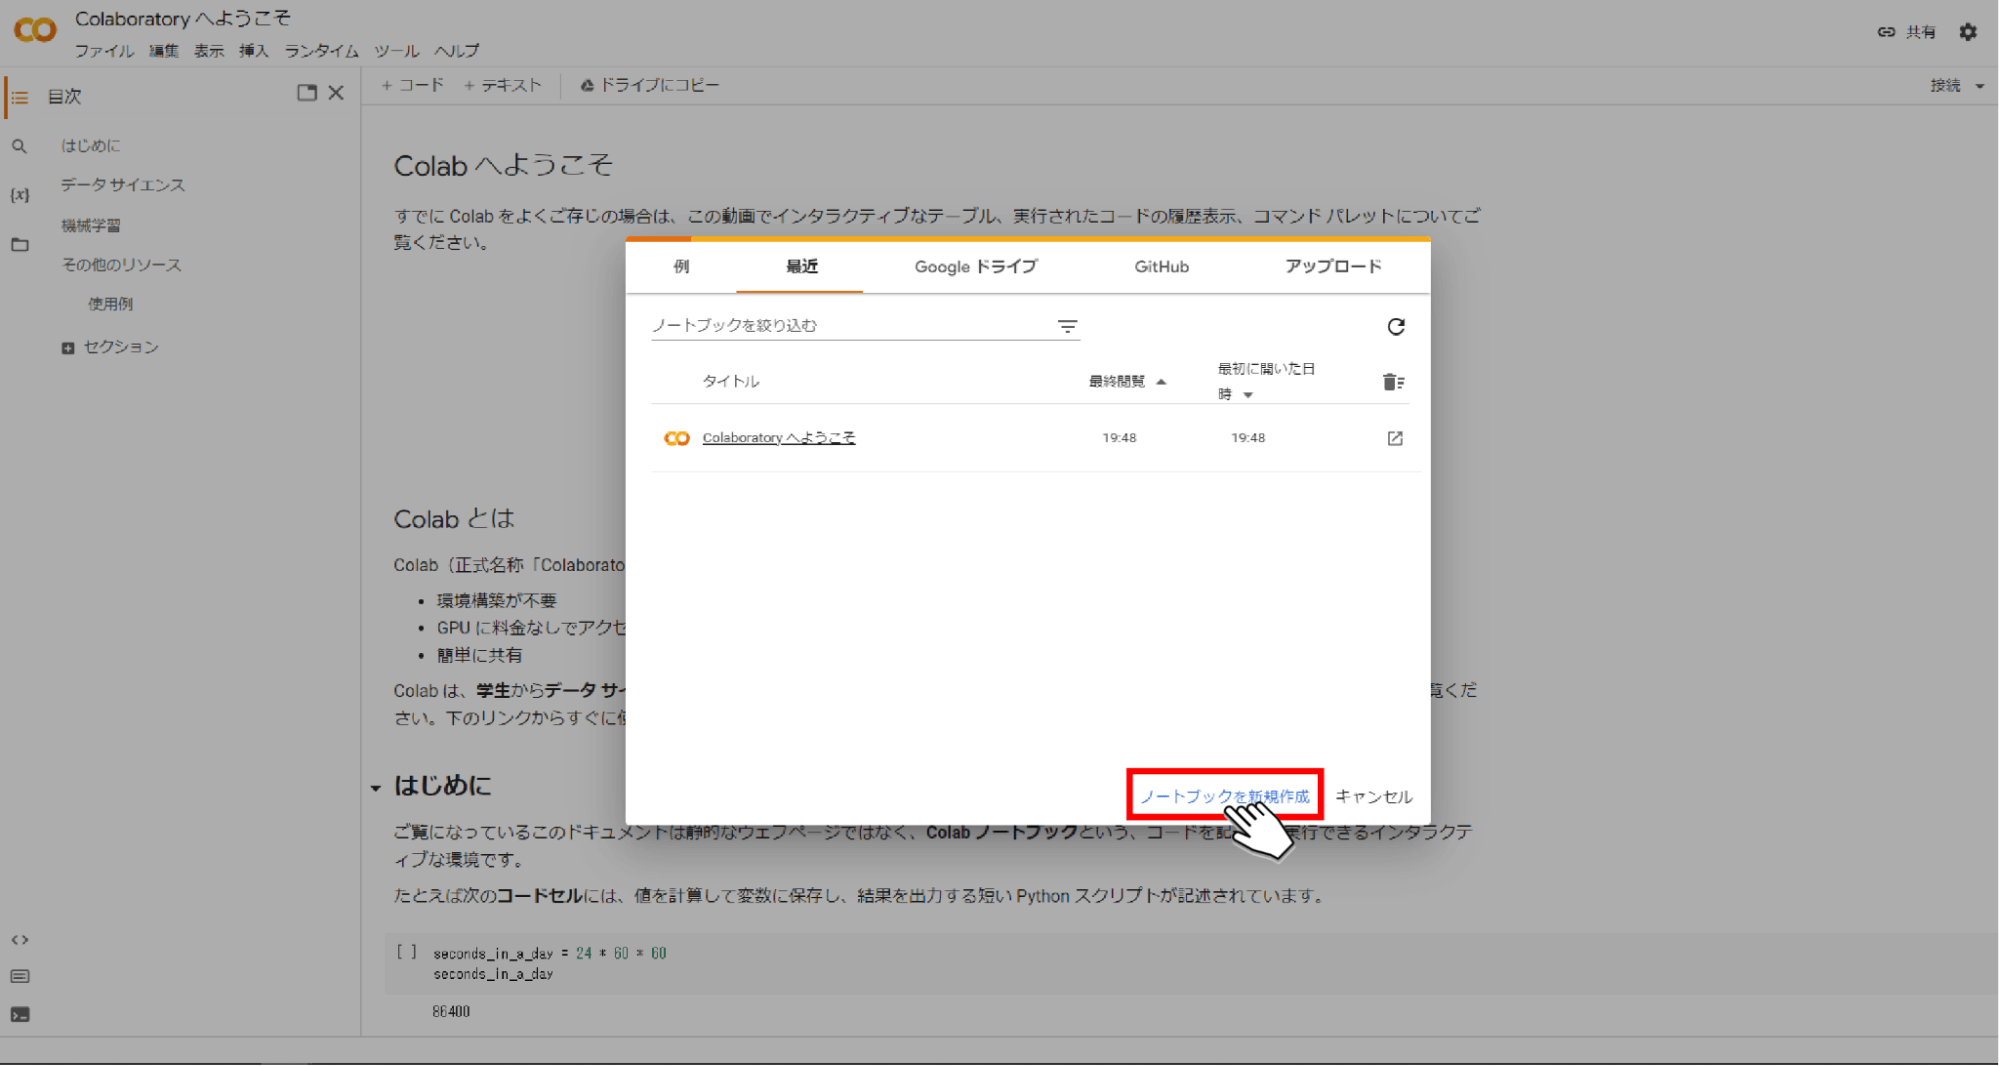This screenshot has width=1999, height=1066.
Task: Click the 接続 button
Action: click(1945, 85)
